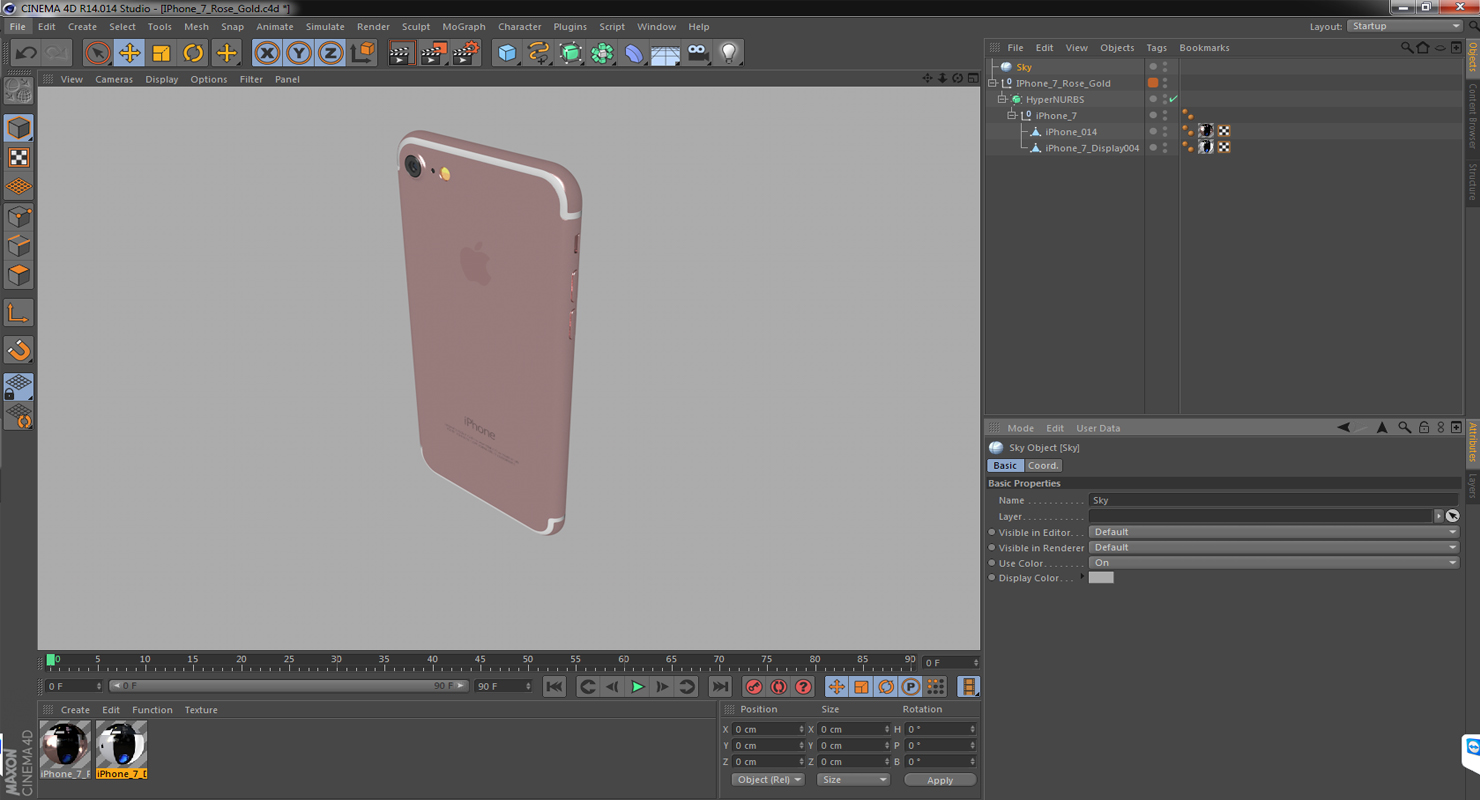Toggle Y-axis lock
The image size is (1480, 800).
298,53
